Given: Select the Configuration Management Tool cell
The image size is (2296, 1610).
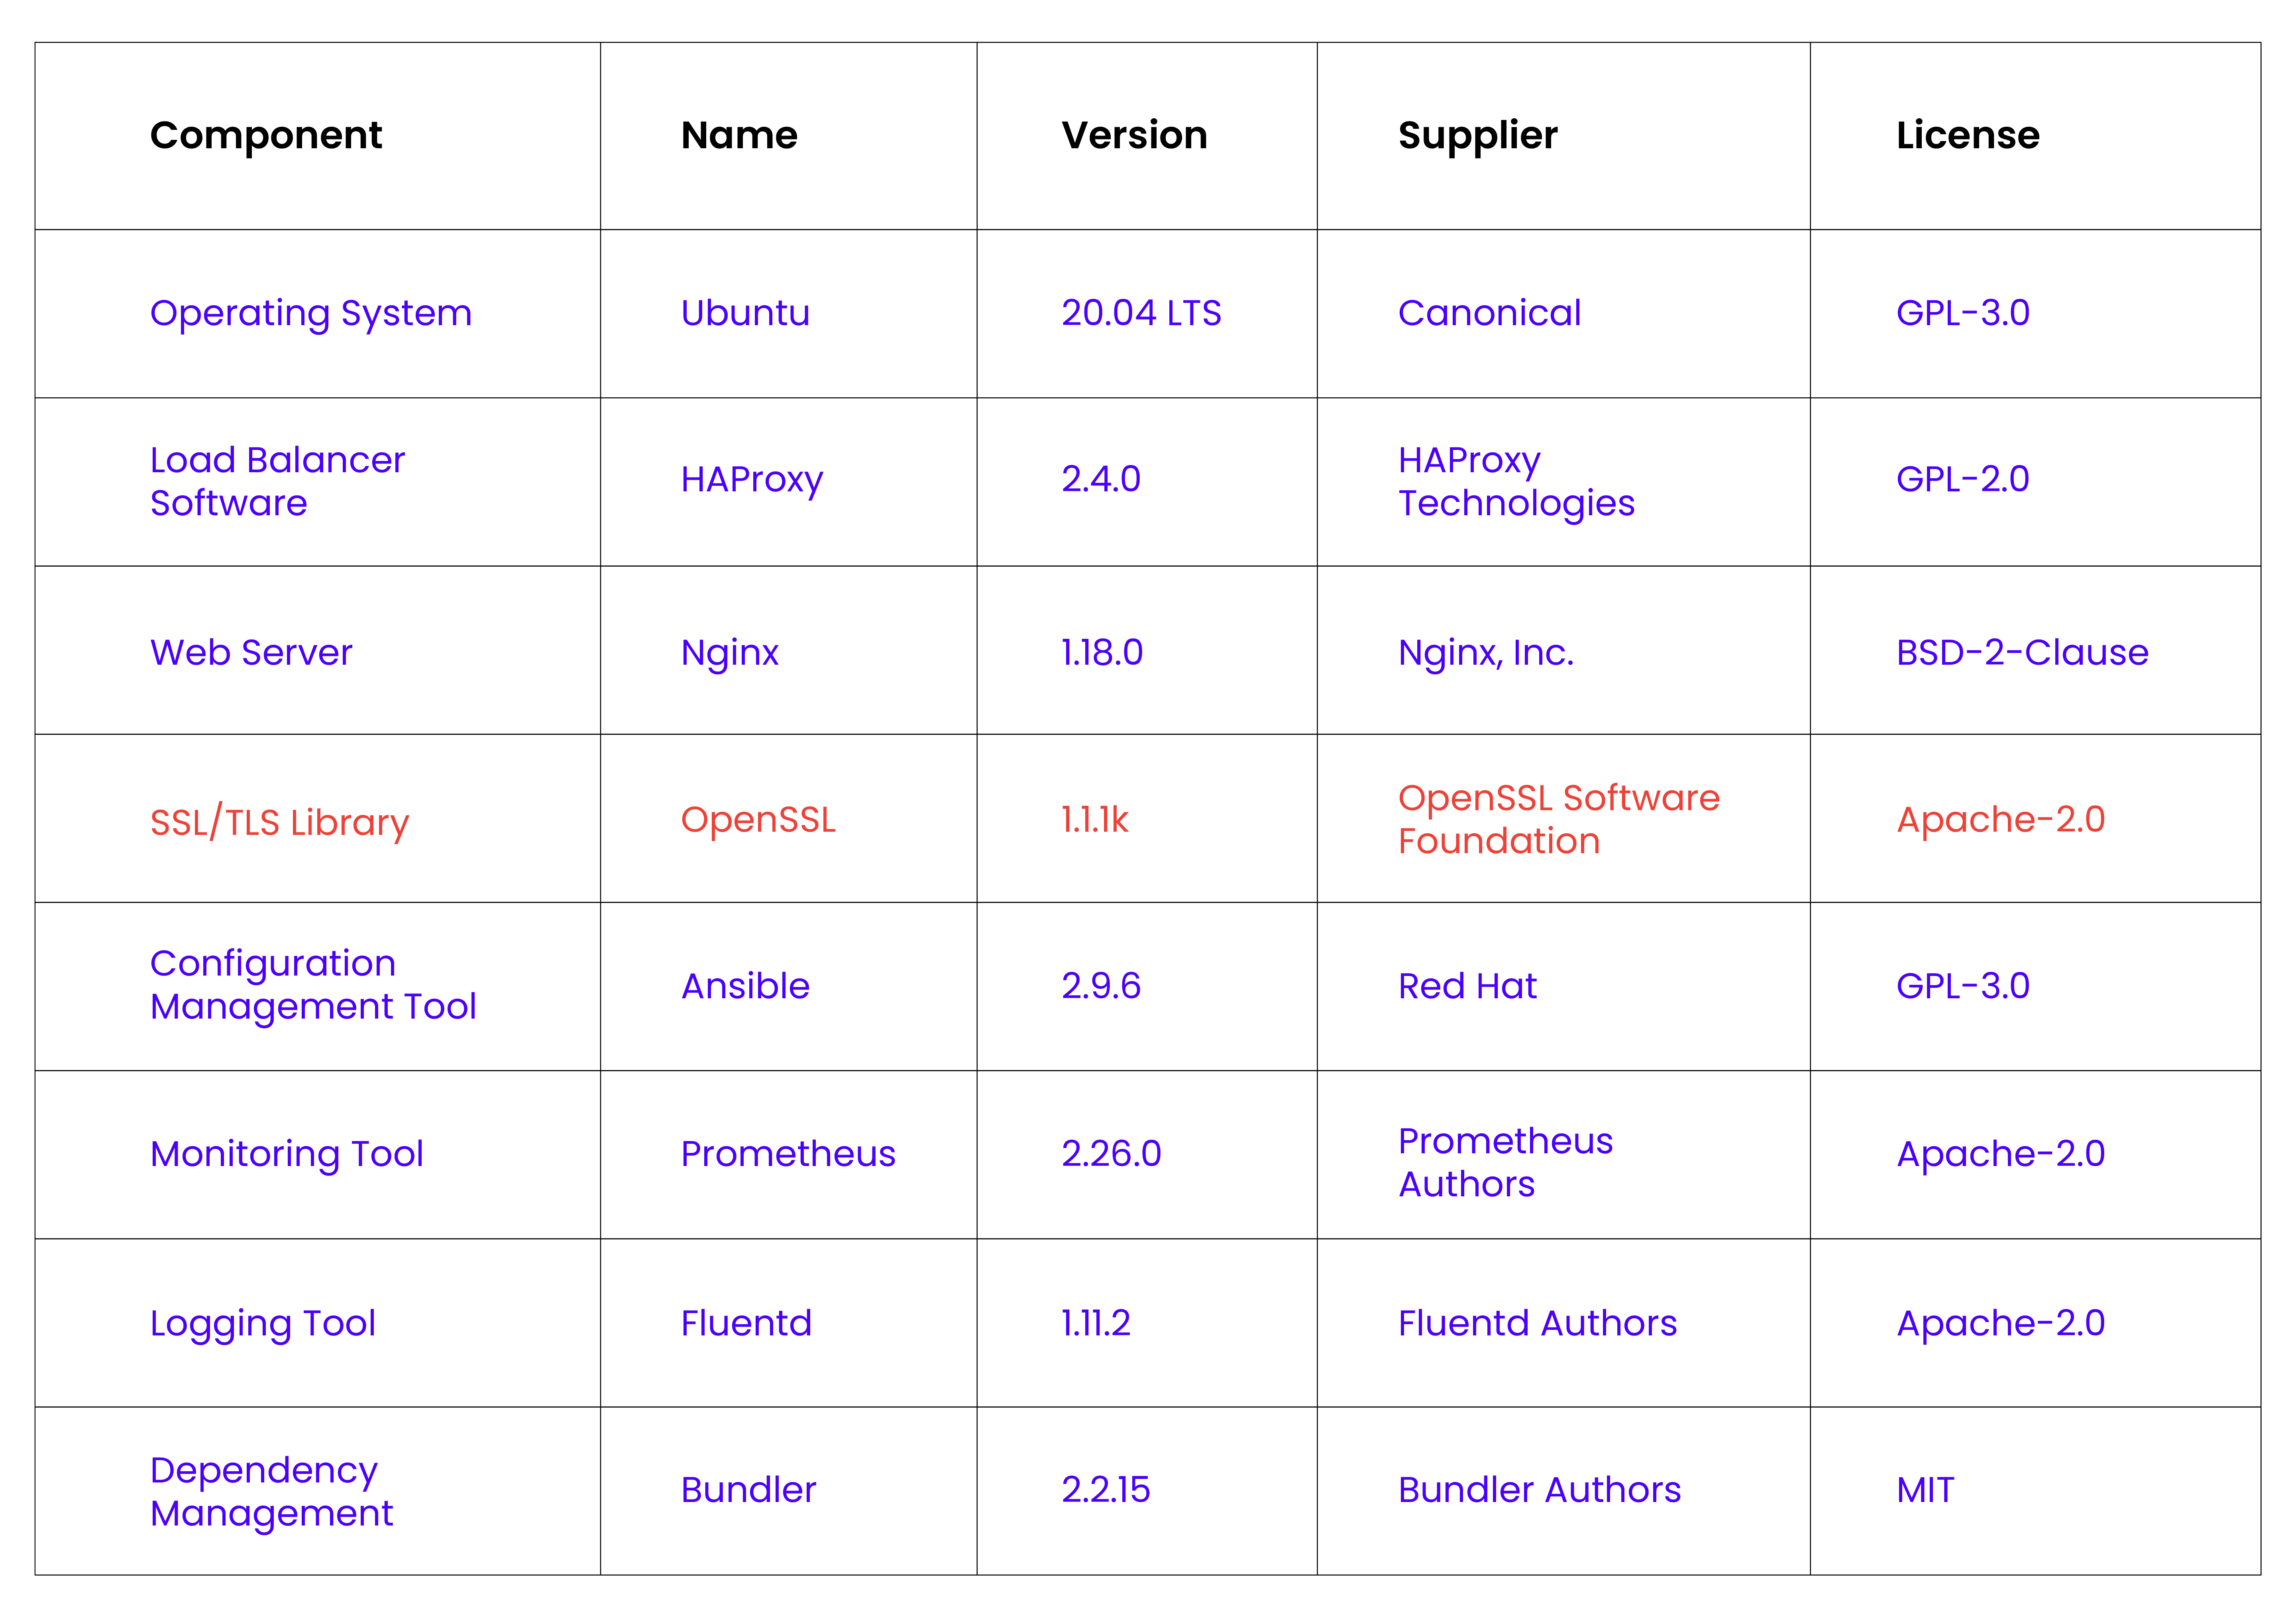Looking at the screenshot, I should tap(312, 985).
